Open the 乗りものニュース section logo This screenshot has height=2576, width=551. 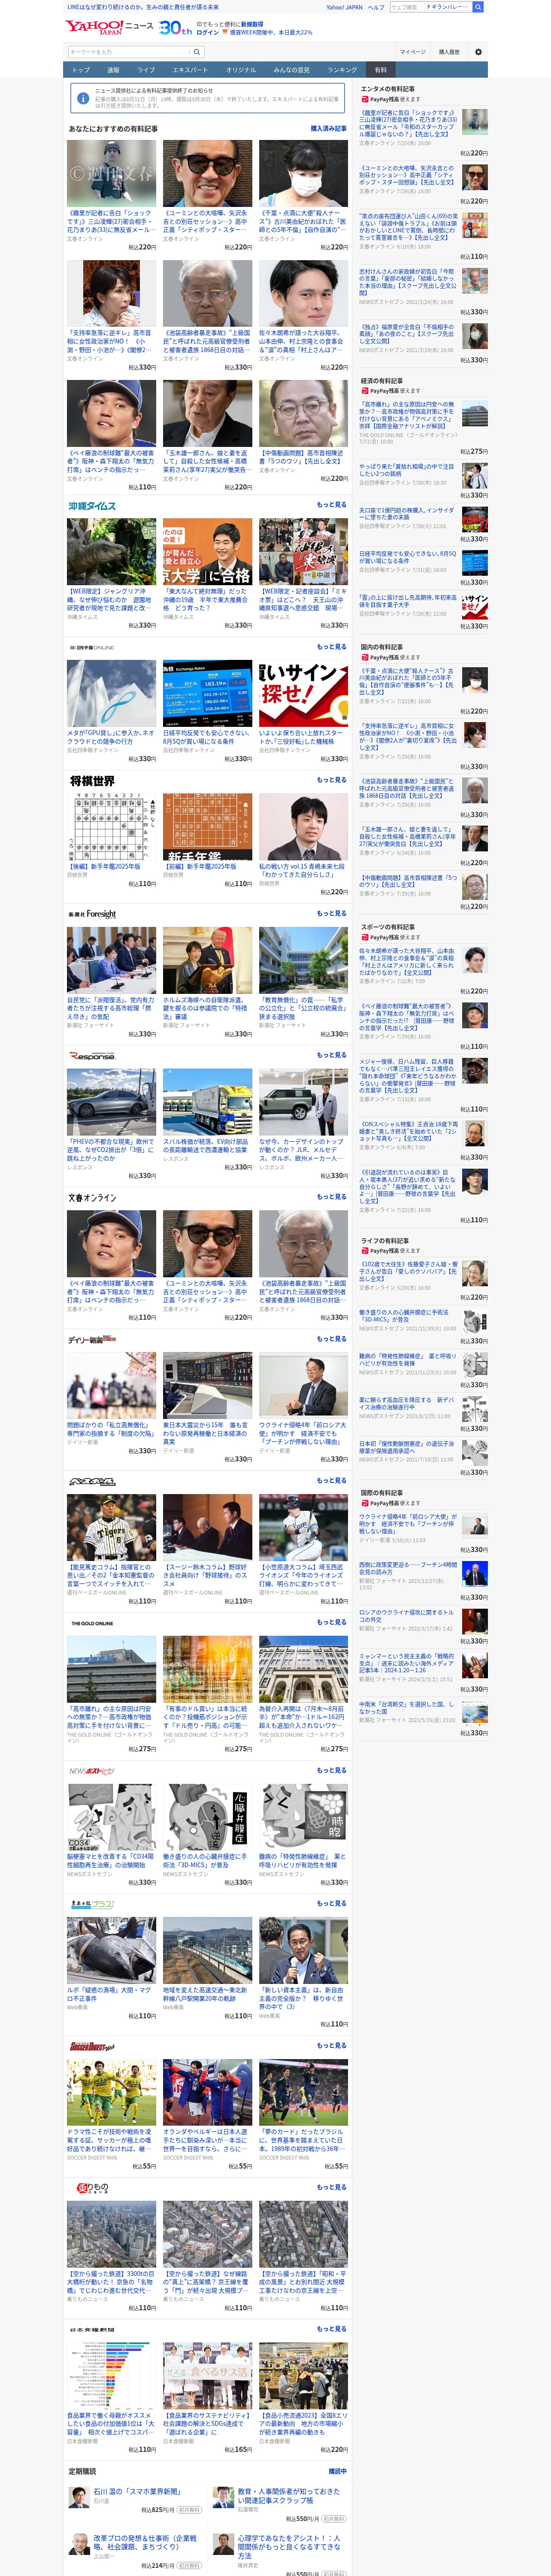[x=91, y=2188]
